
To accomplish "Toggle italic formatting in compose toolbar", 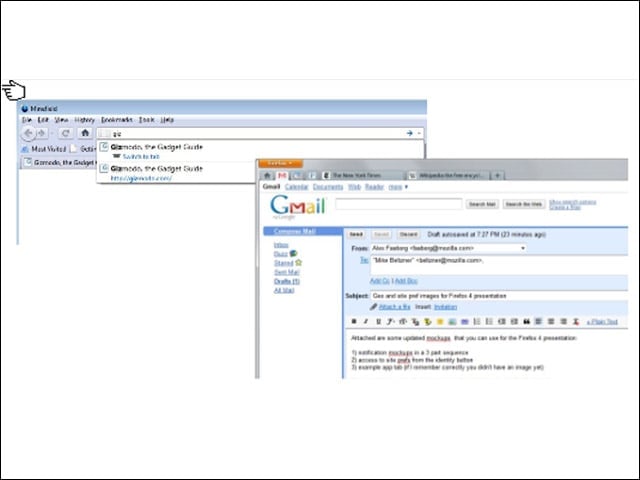I will pos(366,322).
